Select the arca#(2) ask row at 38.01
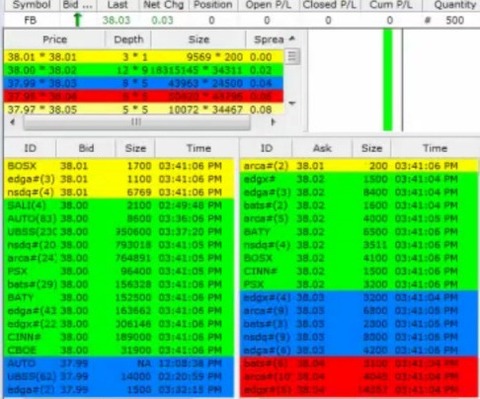The height and width of the screenshot is (399, 480). point(359,166)
